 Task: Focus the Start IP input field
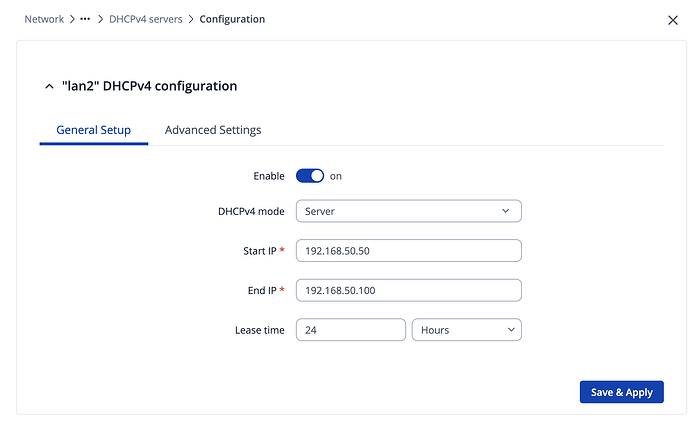coord(408,250)
